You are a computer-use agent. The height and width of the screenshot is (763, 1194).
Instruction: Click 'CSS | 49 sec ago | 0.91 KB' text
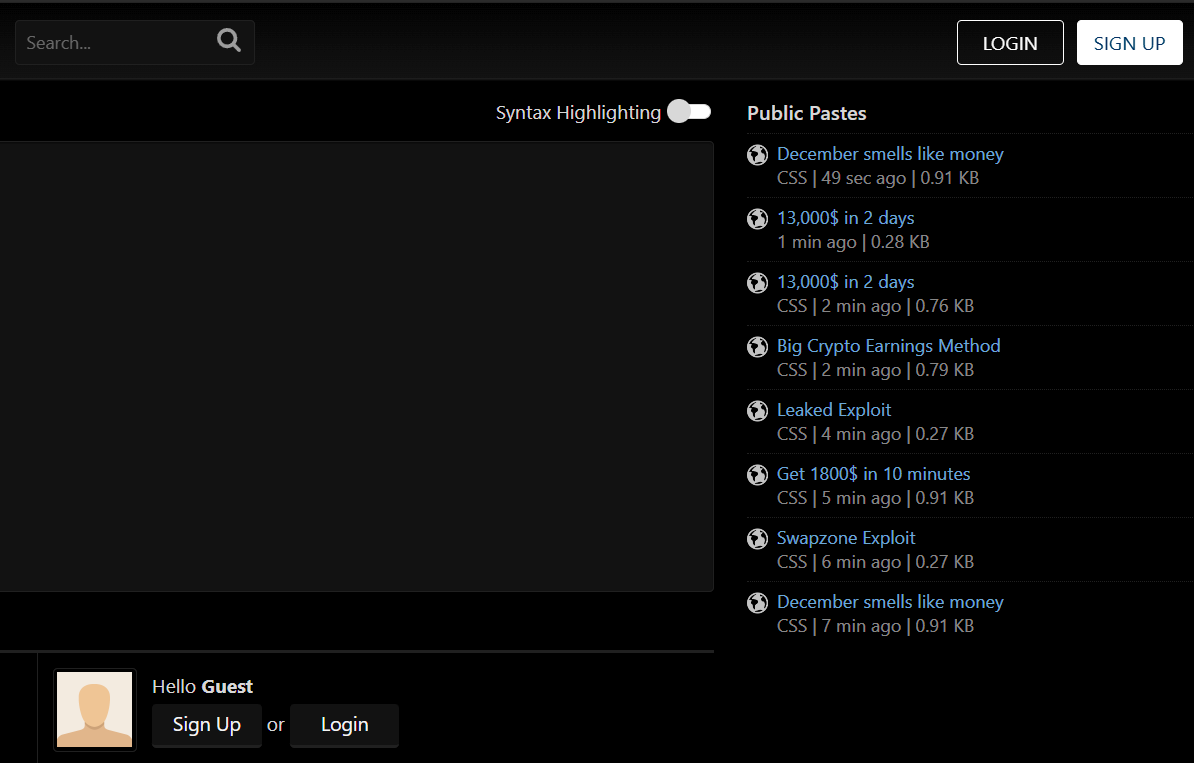pos(877,178)
